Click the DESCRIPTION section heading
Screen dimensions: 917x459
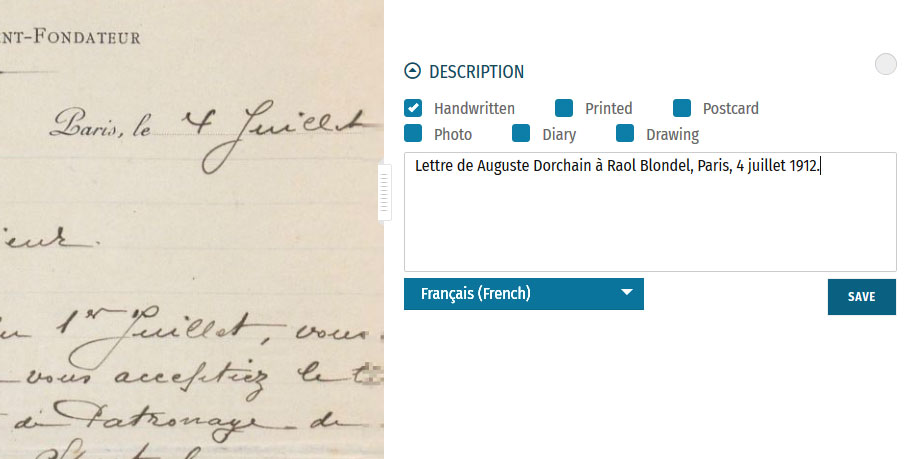pos(476,72)
